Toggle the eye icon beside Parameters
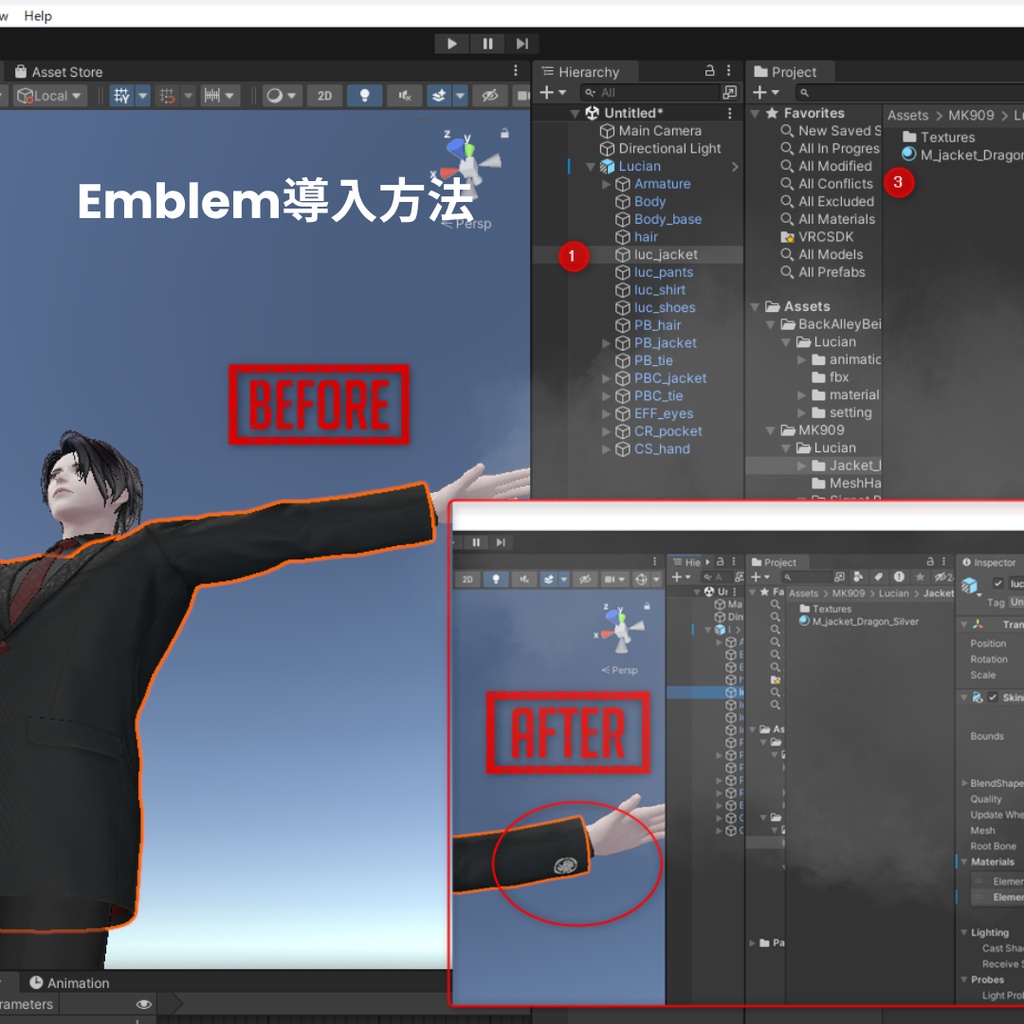Image resolution: width=1024 pixels, height=1024 pixels. [144, 1004]
